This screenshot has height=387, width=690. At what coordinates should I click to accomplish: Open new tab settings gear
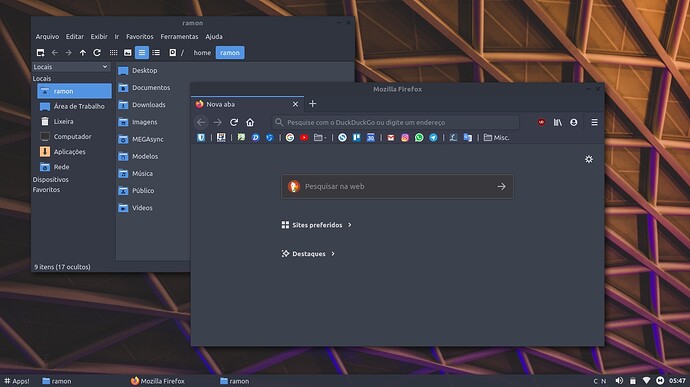click(x=589, y=159)
